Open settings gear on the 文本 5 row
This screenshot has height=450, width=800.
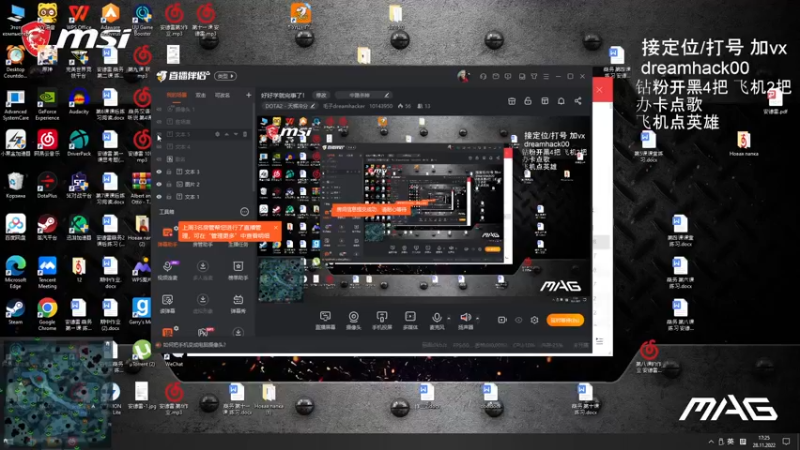tap(217, 134)
